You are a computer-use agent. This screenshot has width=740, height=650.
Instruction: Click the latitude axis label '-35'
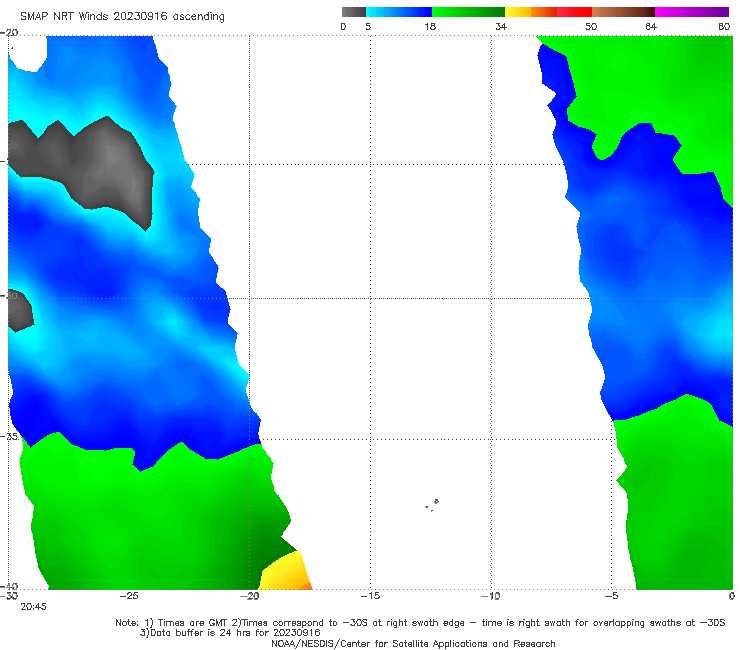point(9,437)
